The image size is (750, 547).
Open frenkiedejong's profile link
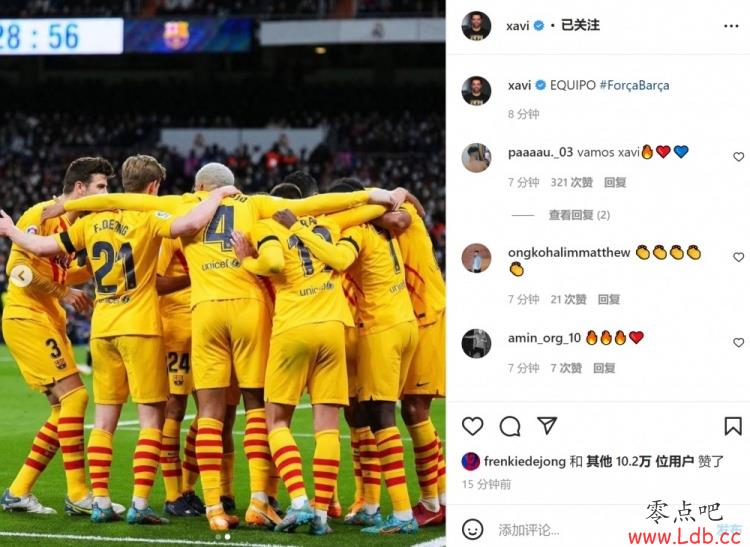[x=525, y=461]
